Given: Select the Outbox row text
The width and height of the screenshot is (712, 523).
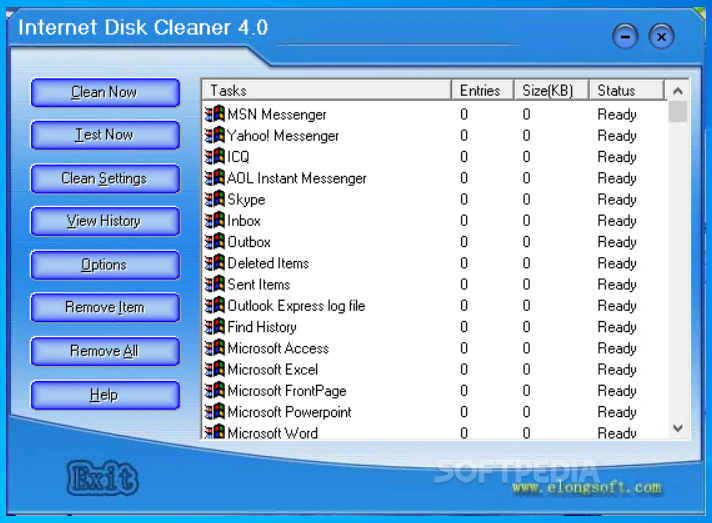Looking at the screenshot, I should (249, 242).
